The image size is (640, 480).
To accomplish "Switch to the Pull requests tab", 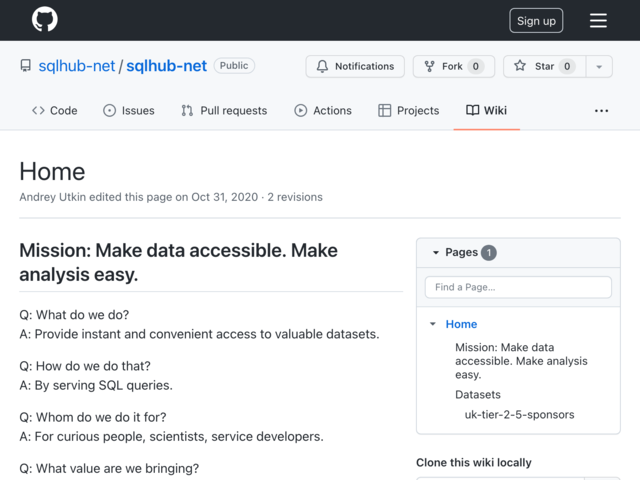I will 224,111.
